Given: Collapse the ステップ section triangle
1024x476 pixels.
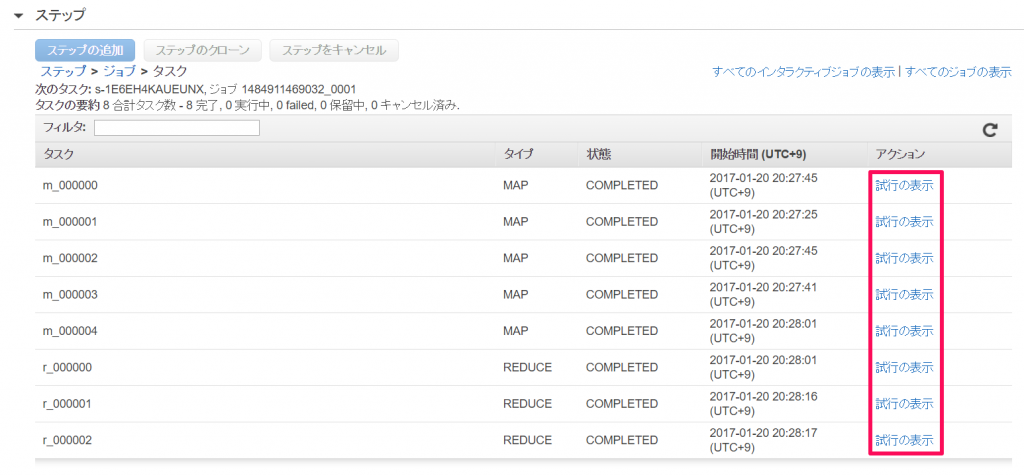Looking at the screenshot, I should click(18, 15).
